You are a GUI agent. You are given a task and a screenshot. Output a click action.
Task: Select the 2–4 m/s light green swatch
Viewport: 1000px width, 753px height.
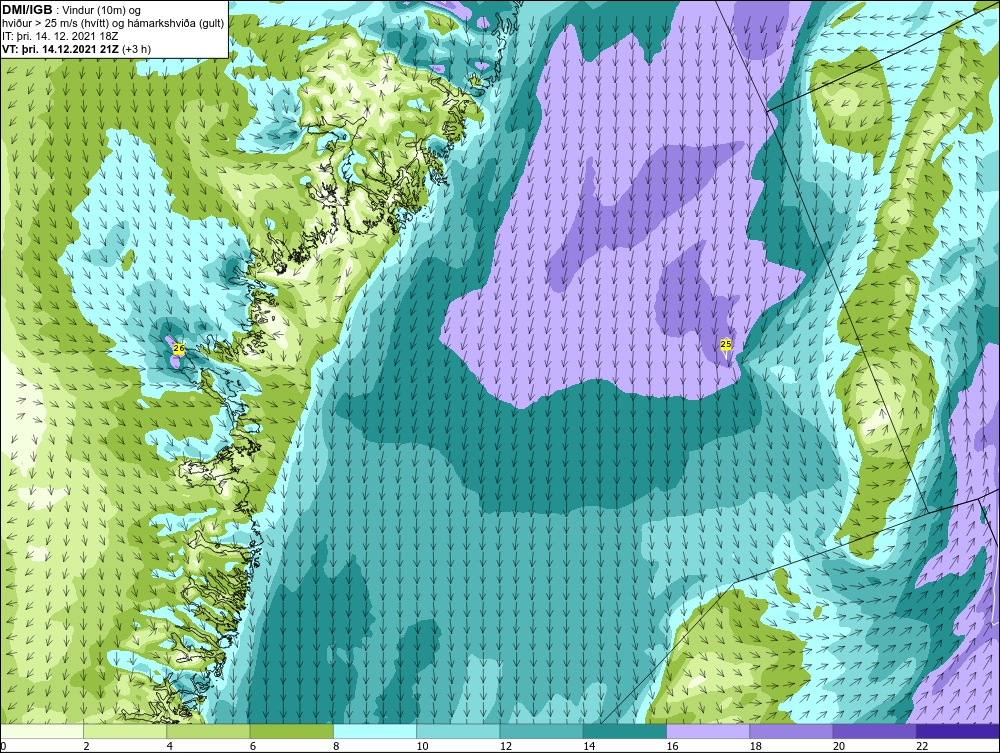click(x=125, y=731)
